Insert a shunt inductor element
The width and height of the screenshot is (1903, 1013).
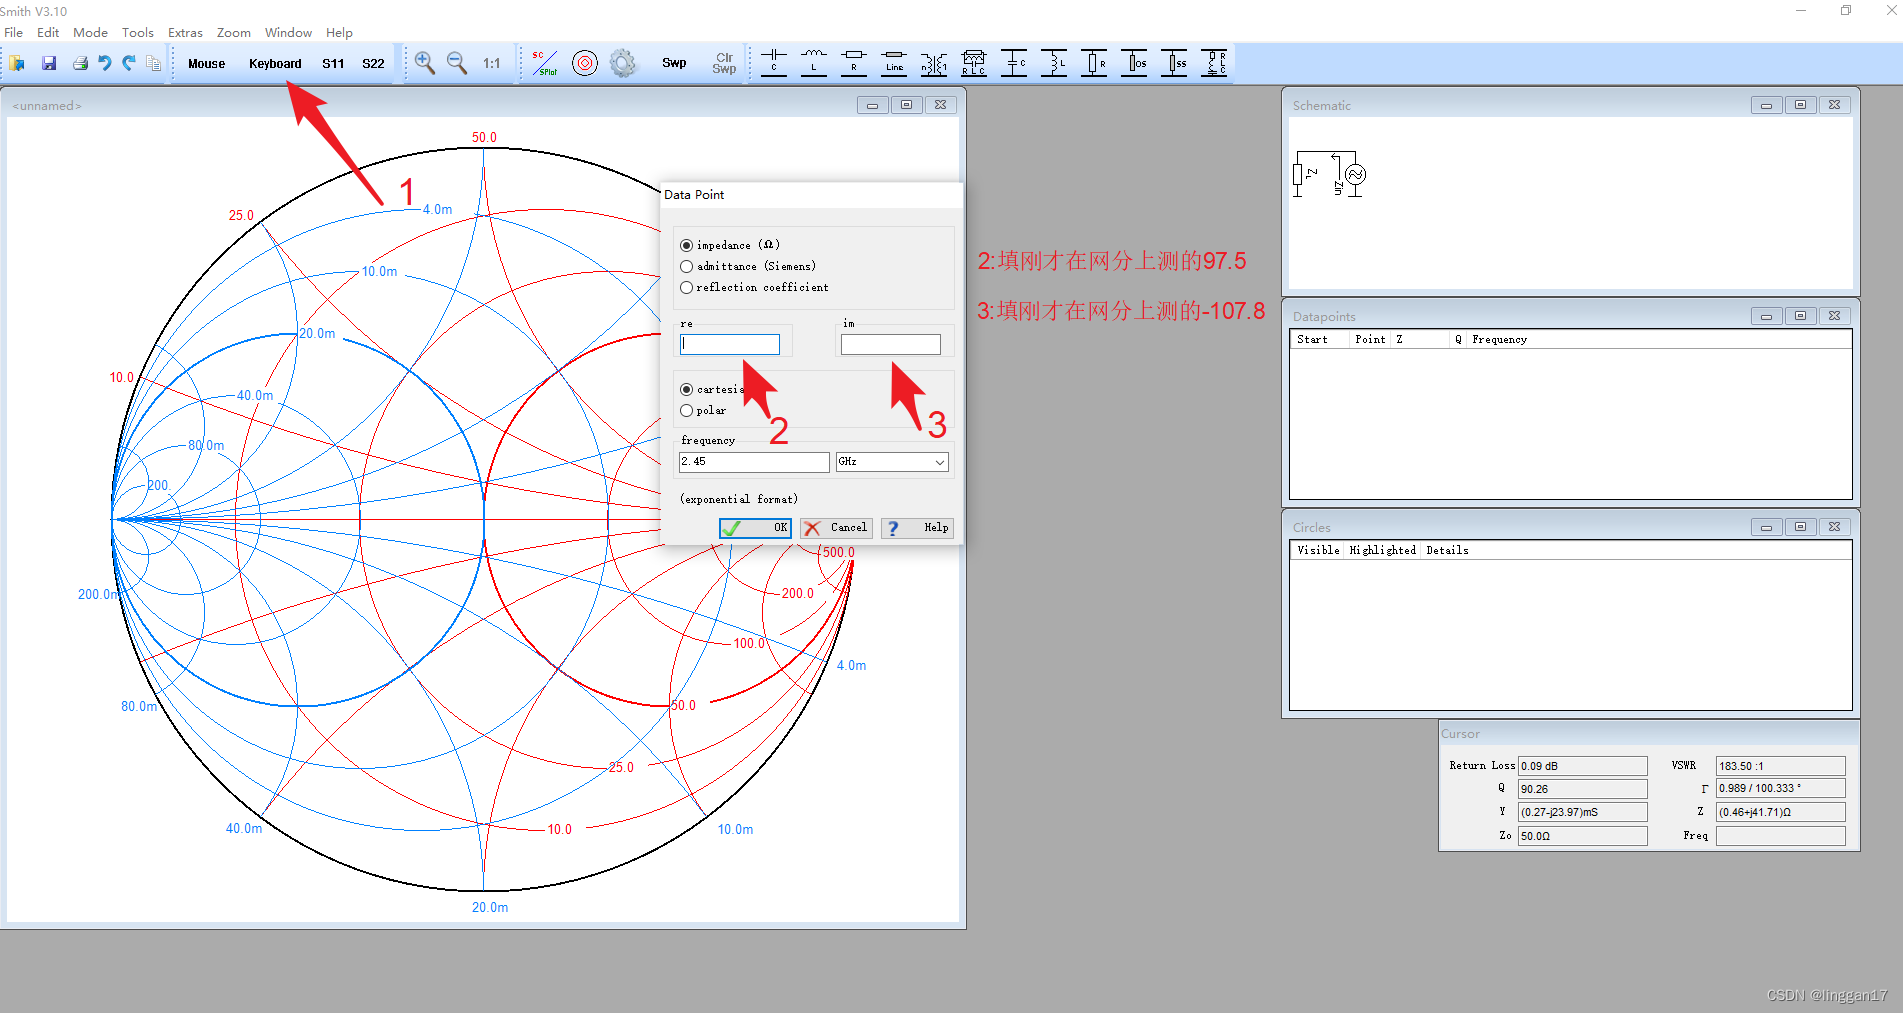point(1054,63)
